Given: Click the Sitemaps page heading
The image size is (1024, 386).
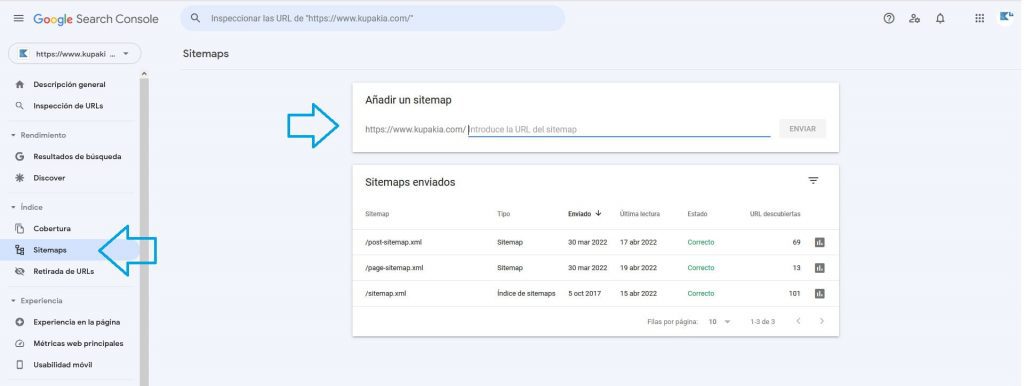Looking at the screenshot, I should pos(206,54).
